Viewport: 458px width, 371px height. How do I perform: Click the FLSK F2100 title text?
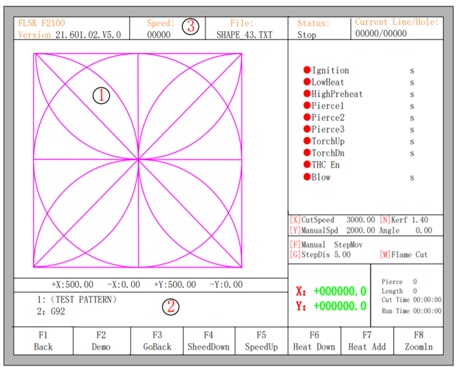pyautogui.click(x=41, y=23)
